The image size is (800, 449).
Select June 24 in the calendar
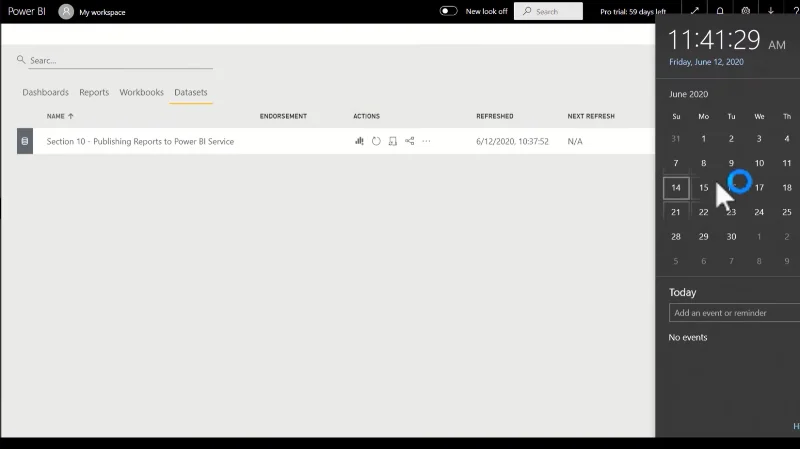pyautogui.click(x=759, y=212)
